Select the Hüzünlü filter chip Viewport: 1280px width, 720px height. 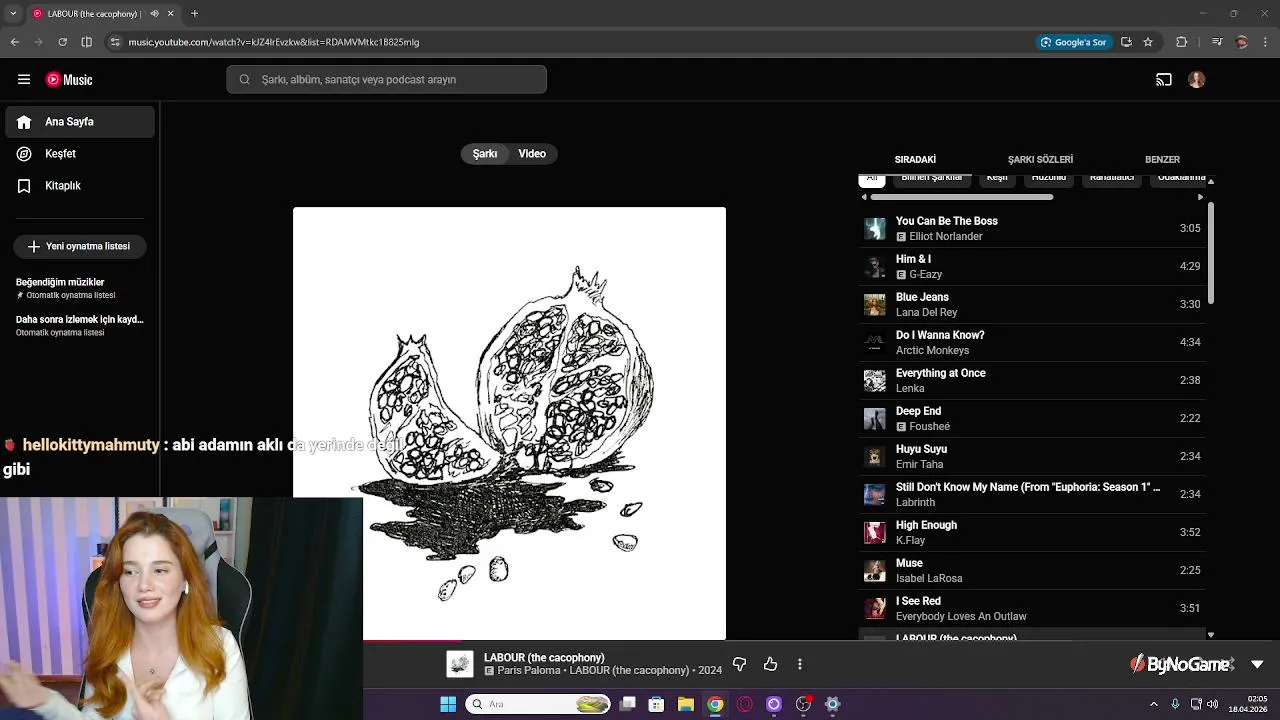tap(1048, 179)
